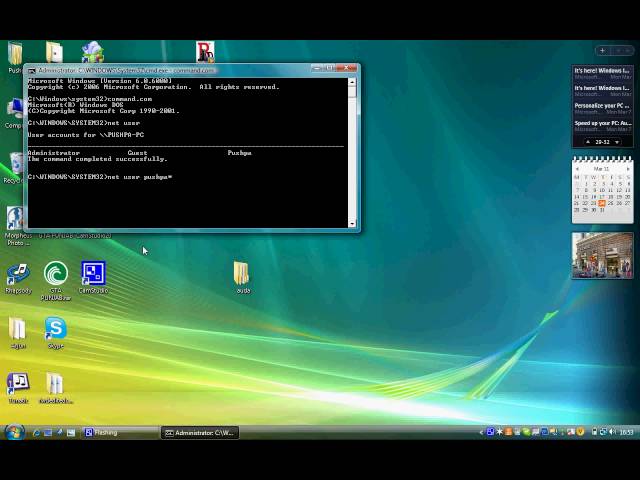Click the Pushpa account name in the output
Viewport: 640px width, 480px height.
(240, 153)
